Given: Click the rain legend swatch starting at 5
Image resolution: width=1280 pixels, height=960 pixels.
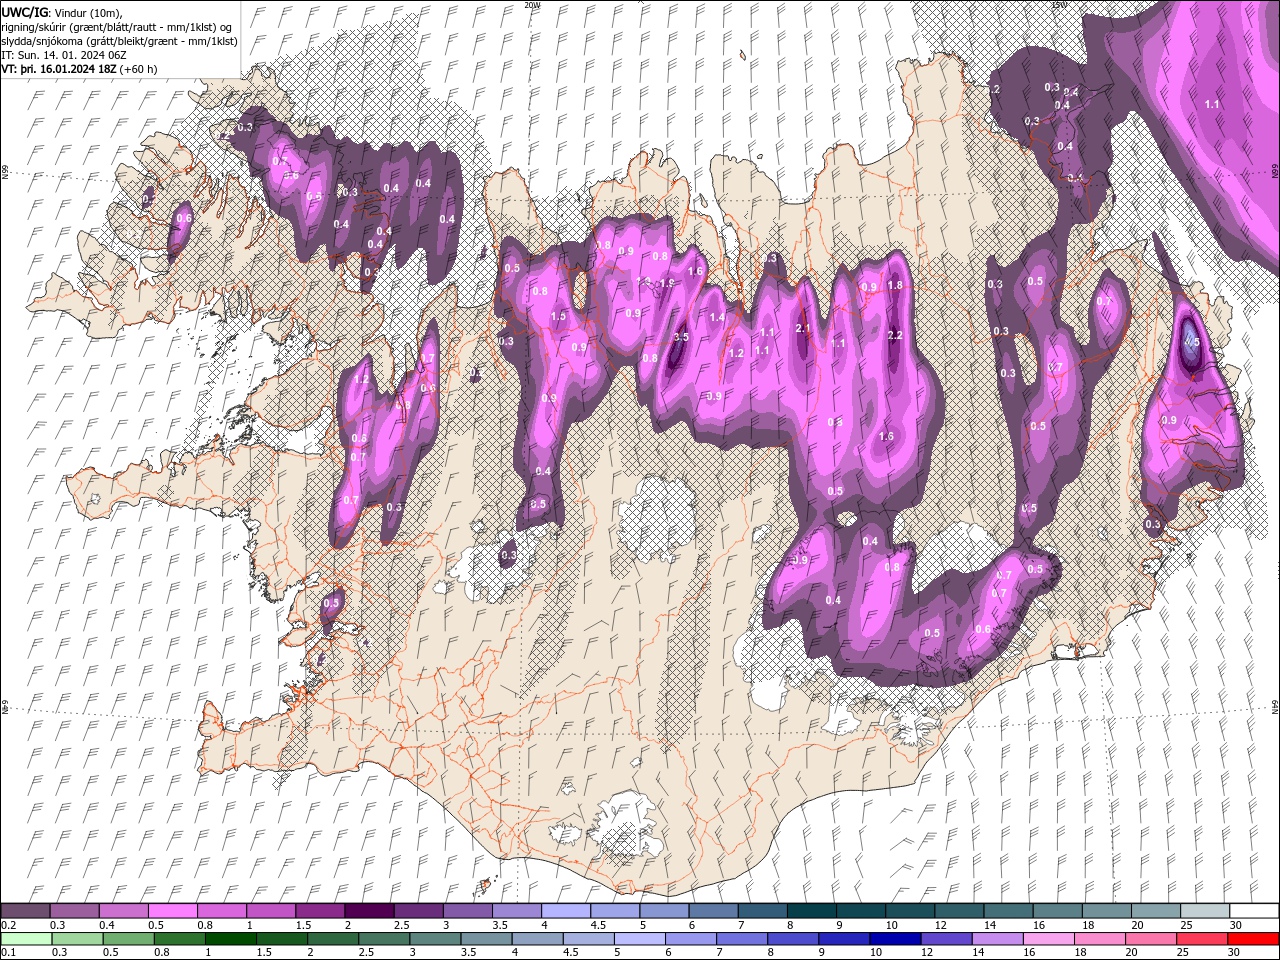Looking at the screenshot, I should (640, 939).
